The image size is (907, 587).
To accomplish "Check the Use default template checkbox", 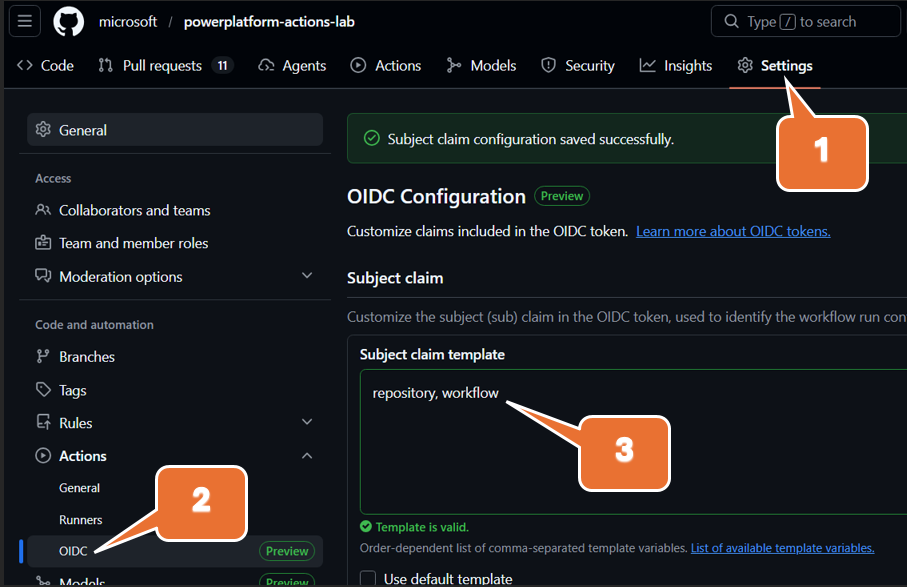I will click(368, 578).
